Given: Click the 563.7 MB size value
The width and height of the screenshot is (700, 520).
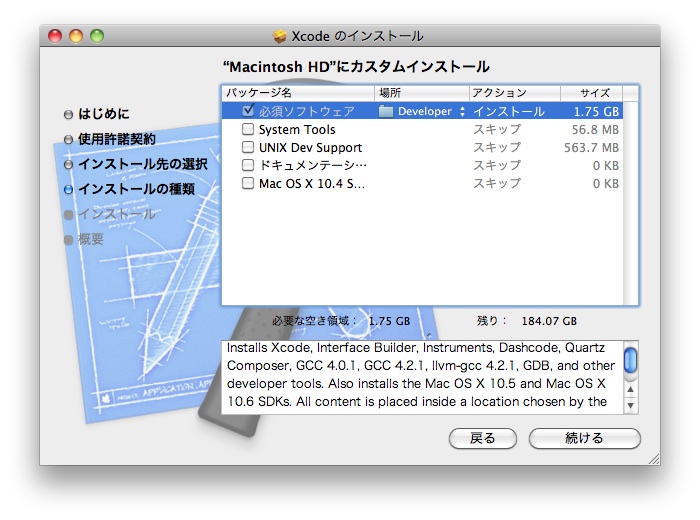Looking at the screenshot, I should [592, 148].
